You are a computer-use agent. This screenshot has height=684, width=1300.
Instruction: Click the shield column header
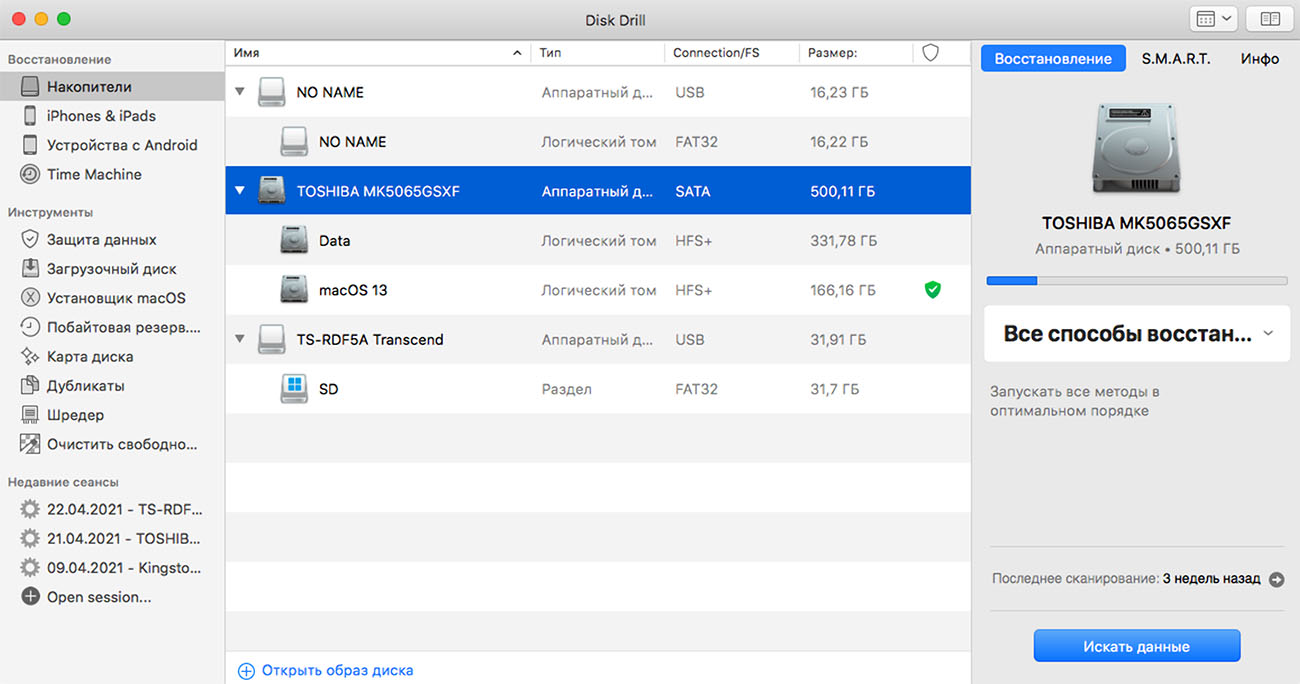click(930, 53)
